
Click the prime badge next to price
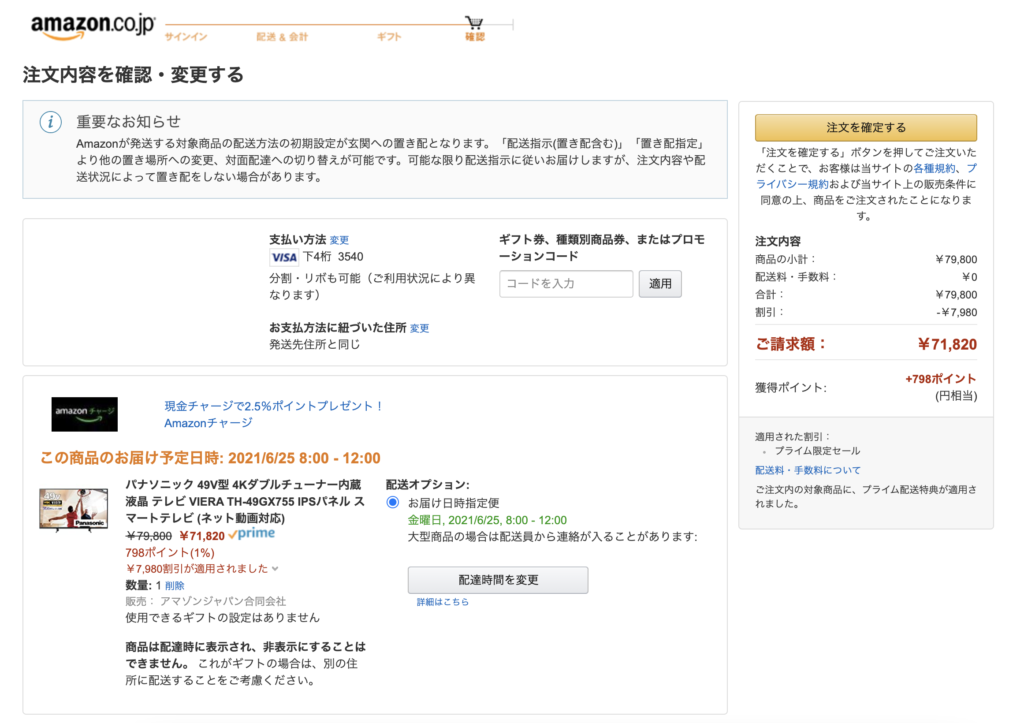(251, 535)
